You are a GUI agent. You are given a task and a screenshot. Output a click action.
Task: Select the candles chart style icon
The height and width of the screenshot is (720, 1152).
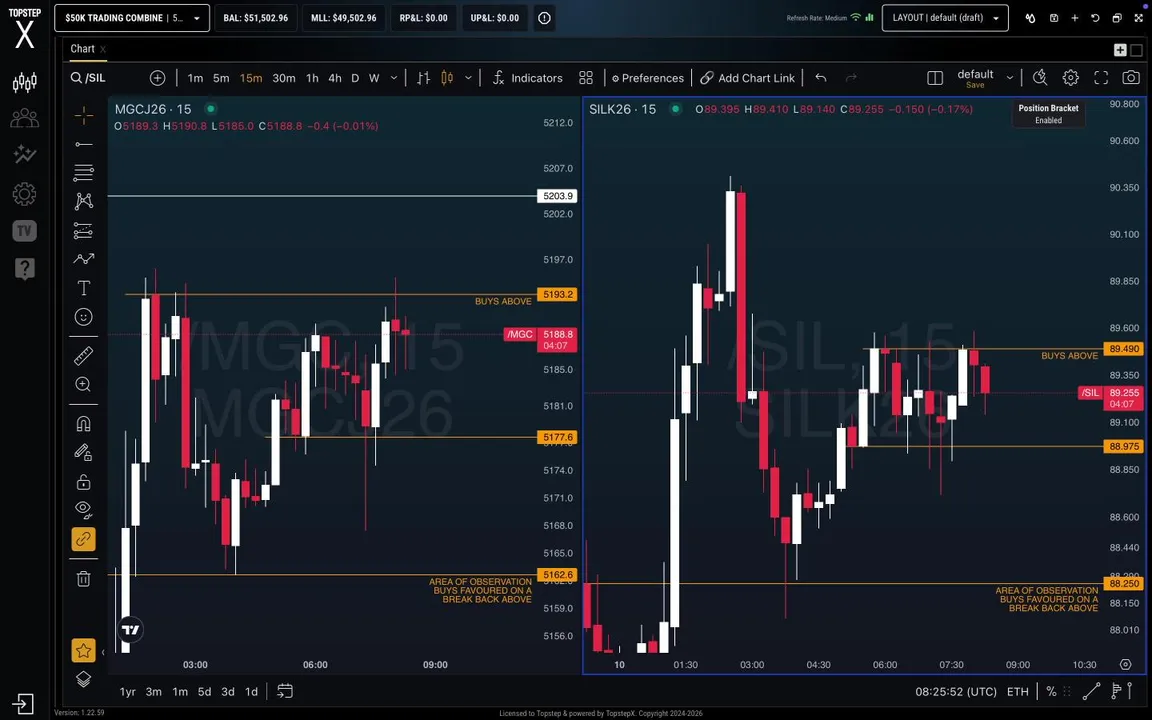coord(447,78)
